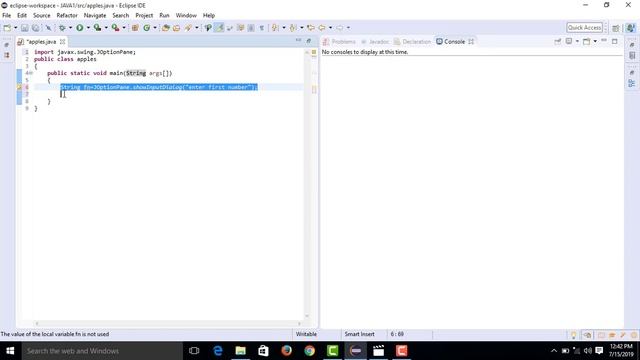640x360 pixels.
Task: Click the Coverage launch icon
Action: tap(97, 28)
